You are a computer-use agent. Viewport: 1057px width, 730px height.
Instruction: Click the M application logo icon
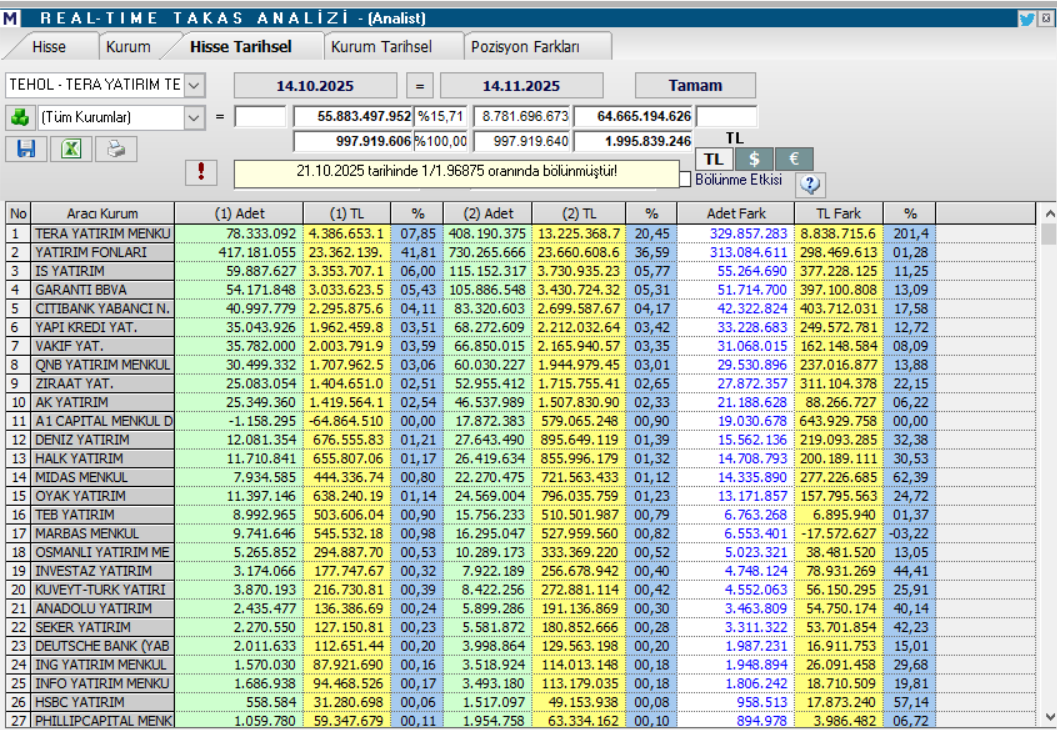10,18
